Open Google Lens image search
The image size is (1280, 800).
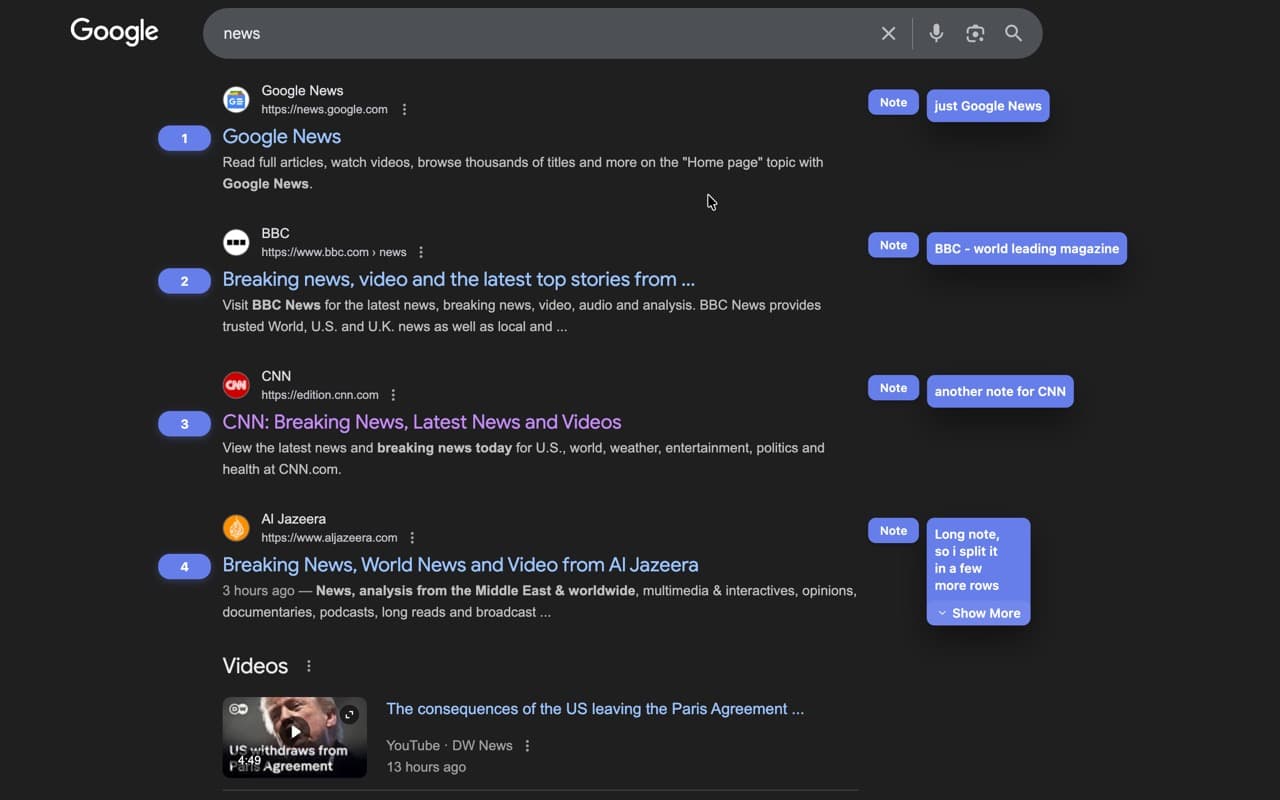(975, 33)
